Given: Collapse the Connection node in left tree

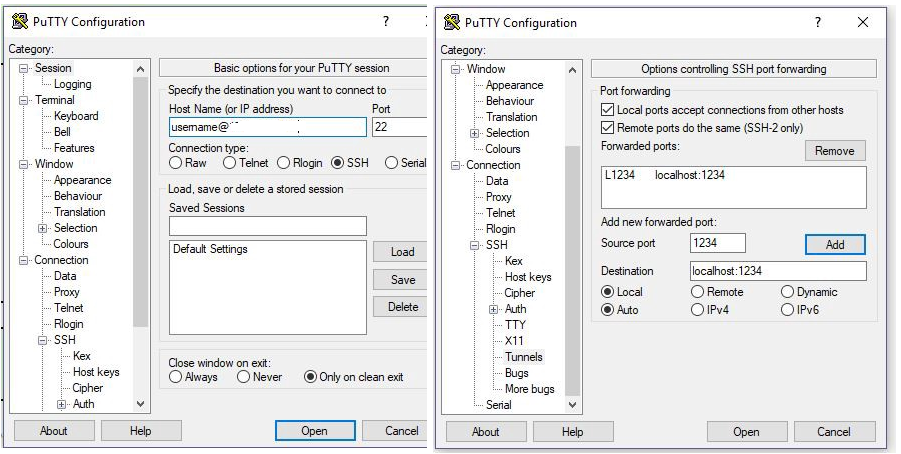Looking at the screenshot, I should click(x=24, y=260).
